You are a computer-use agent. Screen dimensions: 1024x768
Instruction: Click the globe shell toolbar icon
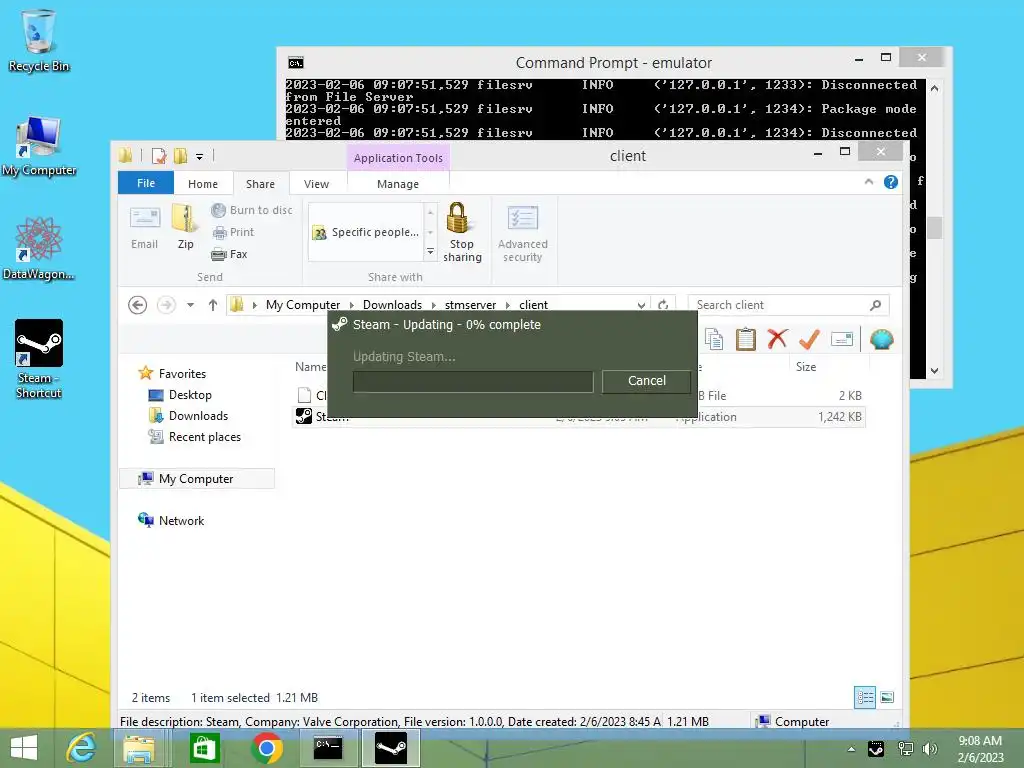click(x=881, y=340)
